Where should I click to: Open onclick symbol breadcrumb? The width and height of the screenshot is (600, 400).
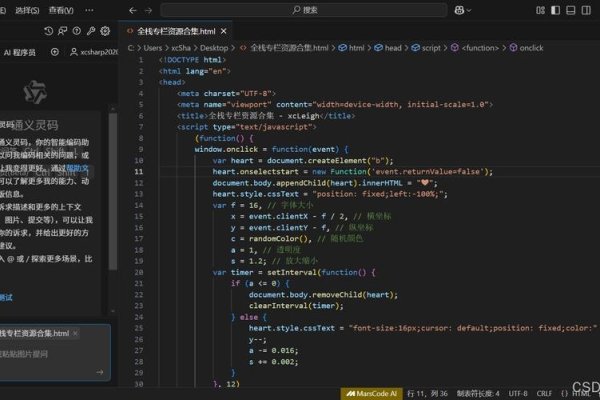526,48
